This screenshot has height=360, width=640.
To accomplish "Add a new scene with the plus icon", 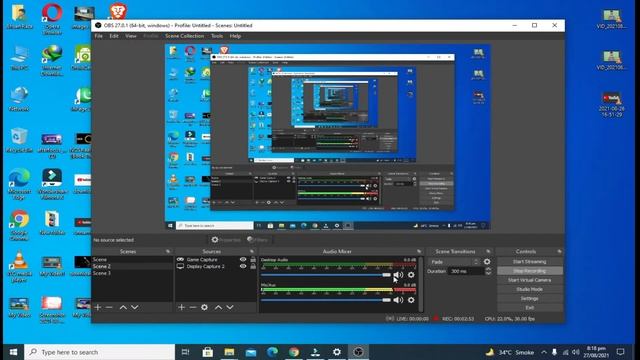I will point(98,307).
